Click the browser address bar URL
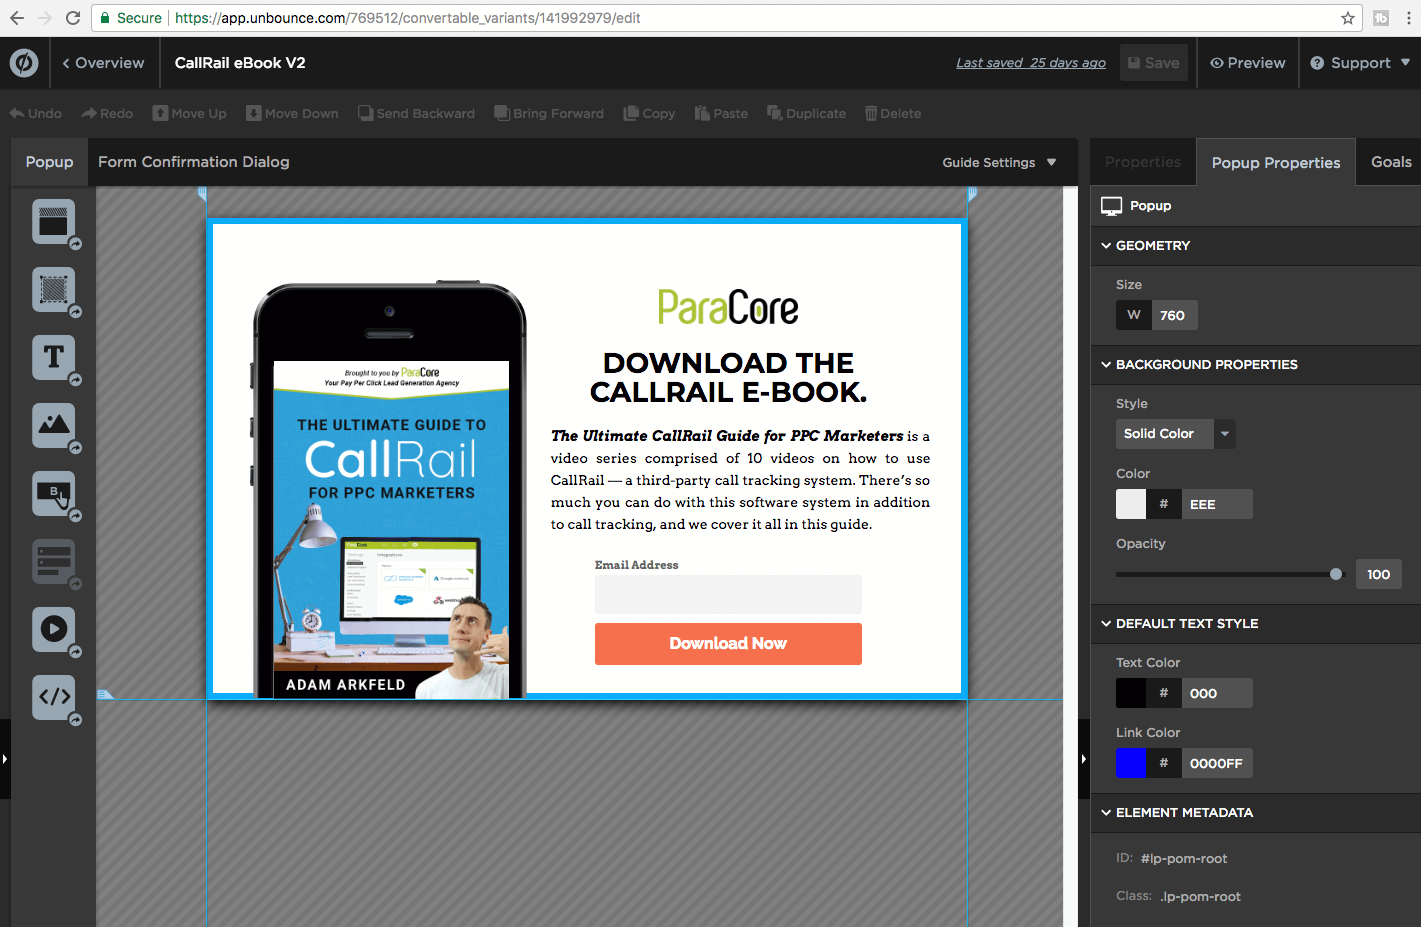Screen dimensions: 1421x927 [x=408, y=18]
